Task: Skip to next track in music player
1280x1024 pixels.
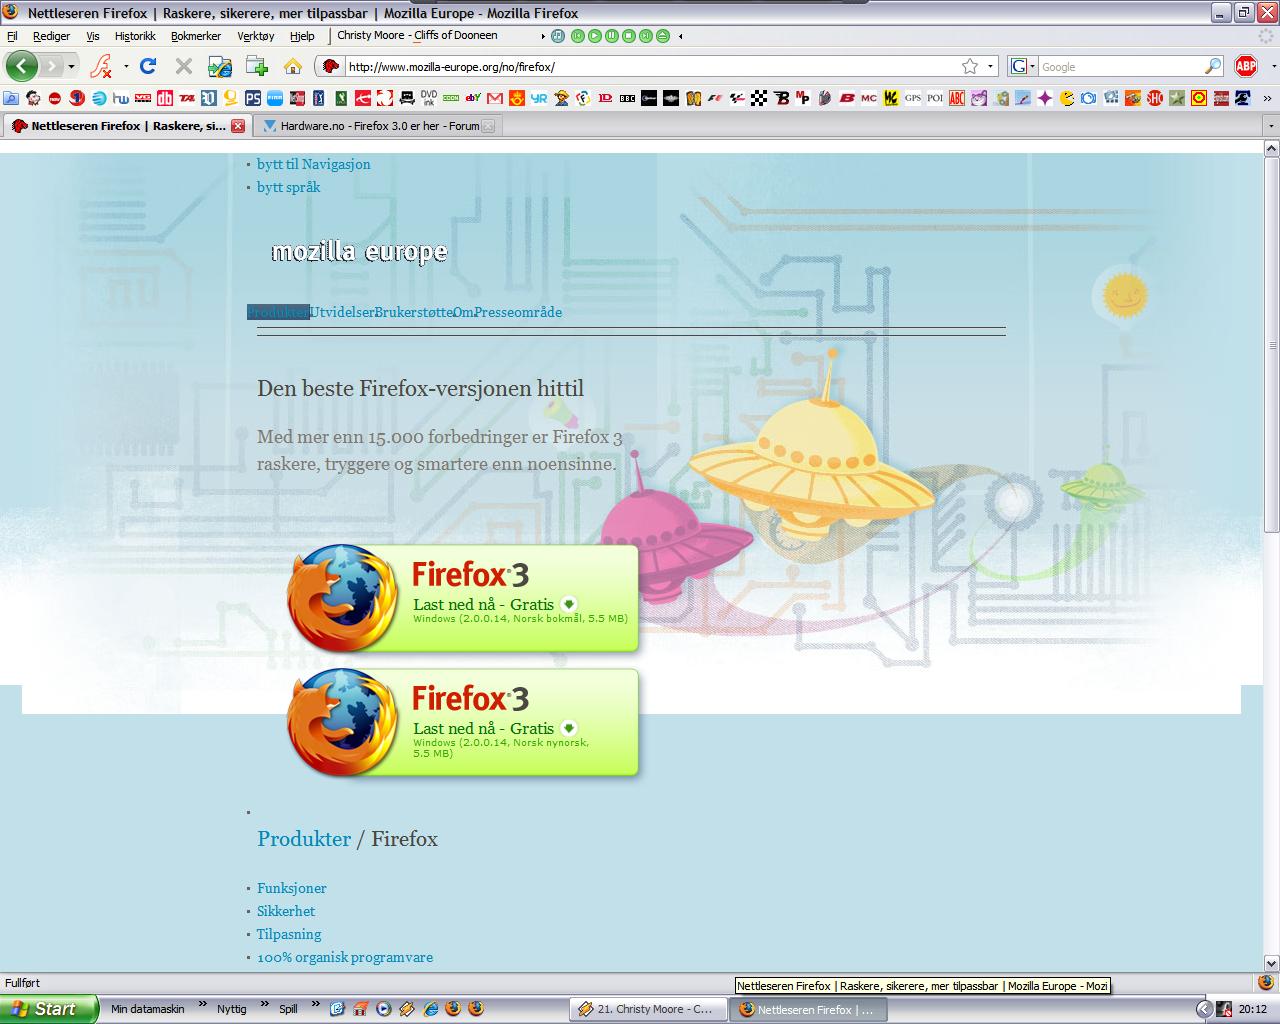Action: click(646, 36)
